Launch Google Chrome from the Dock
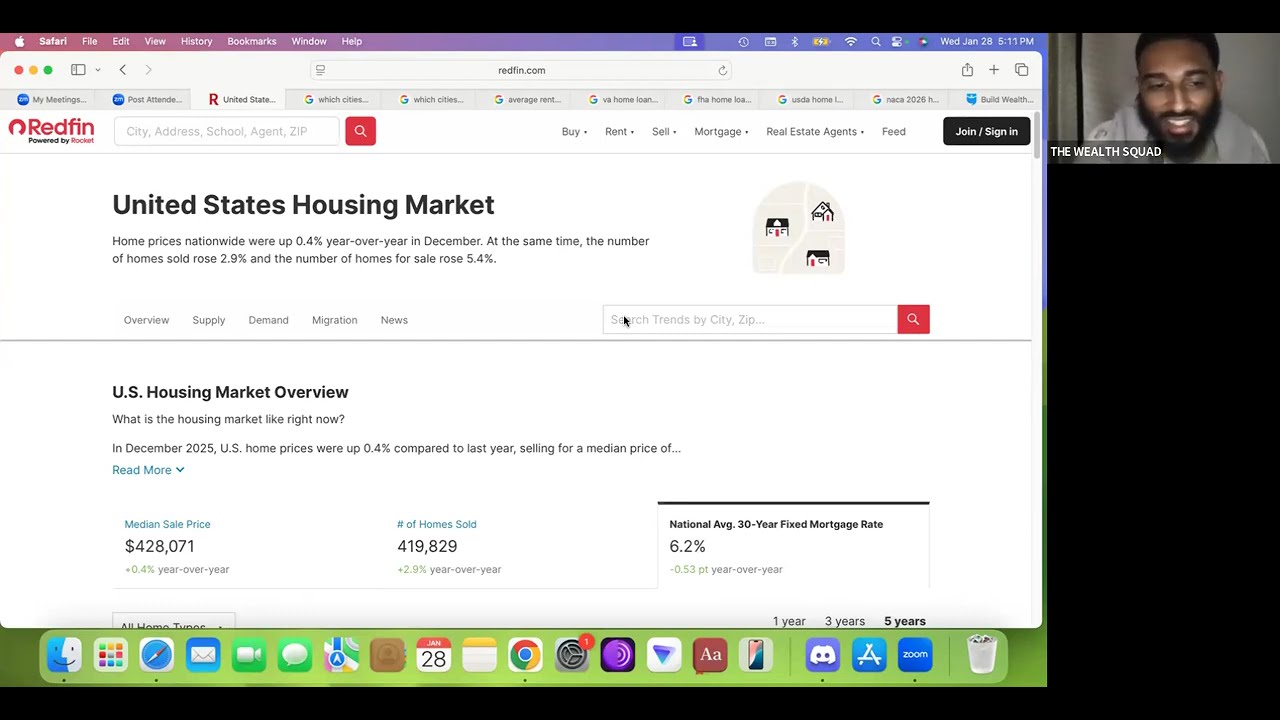Viewport: 1280px width, 720px height. [x=525, y=656]
